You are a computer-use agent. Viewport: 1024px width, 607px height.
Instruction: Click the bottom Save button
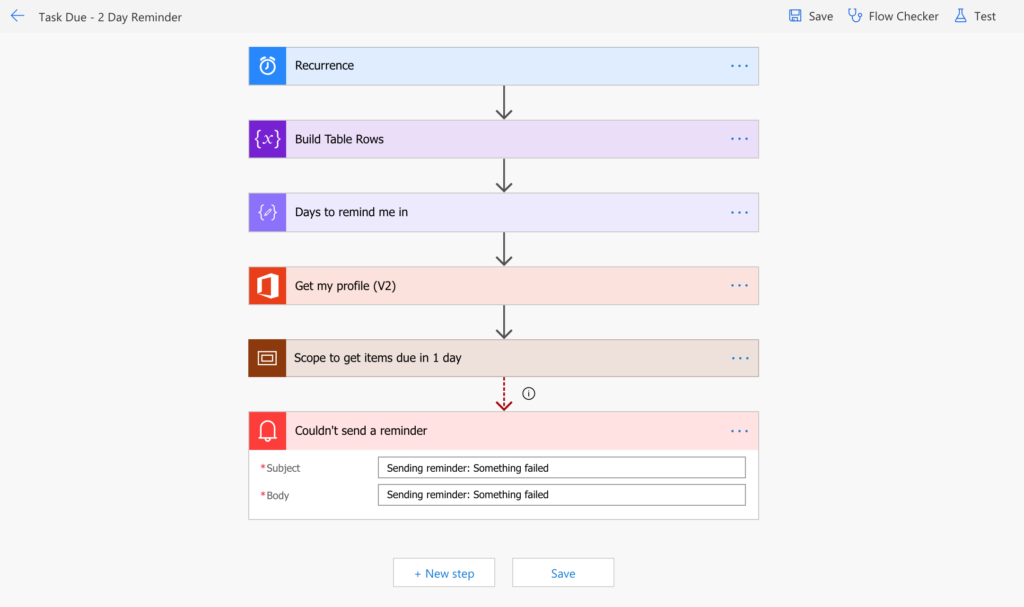click(x=563, y=573)
